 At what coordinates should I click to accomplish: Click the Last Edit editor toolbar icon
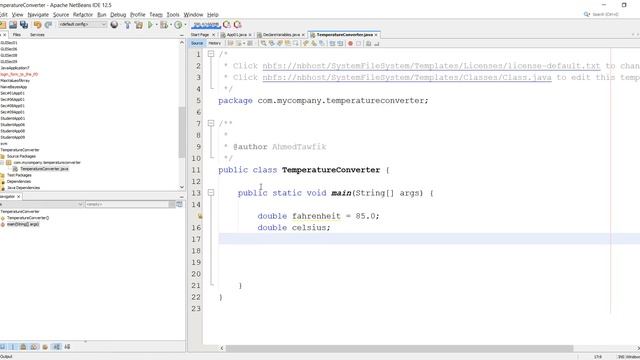click(231, 43)
